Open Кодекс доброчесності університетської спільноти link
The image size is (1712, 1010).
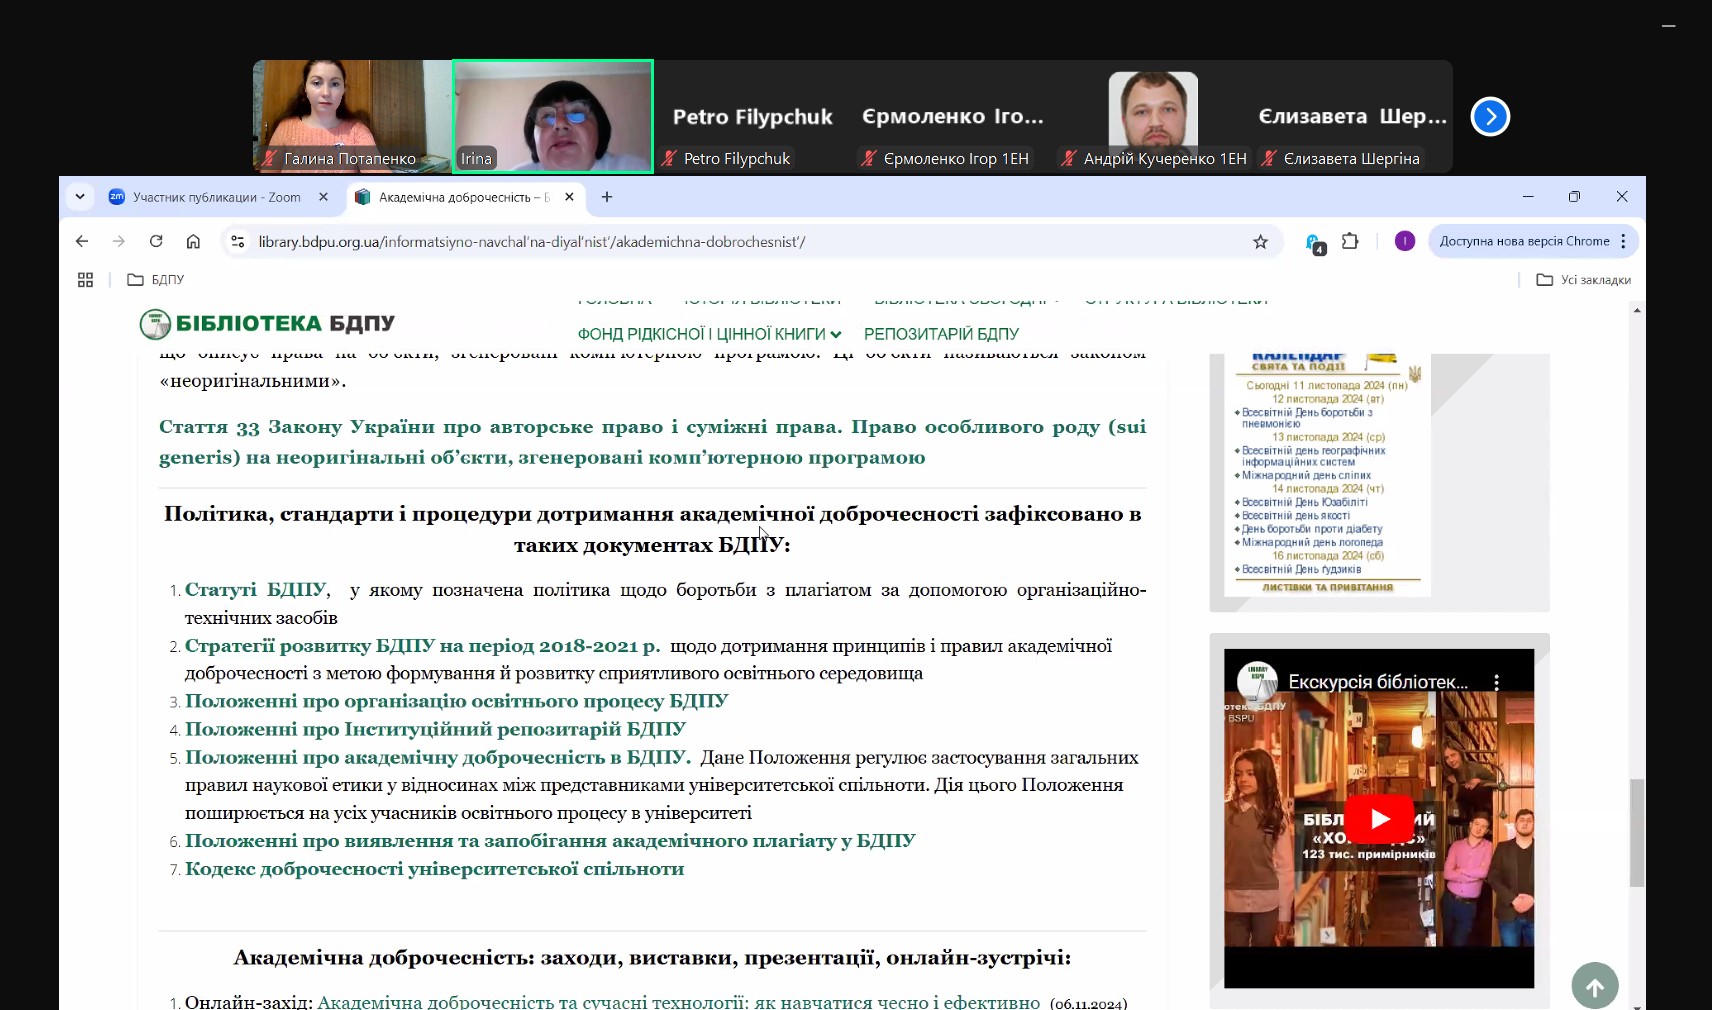(434, 869)
